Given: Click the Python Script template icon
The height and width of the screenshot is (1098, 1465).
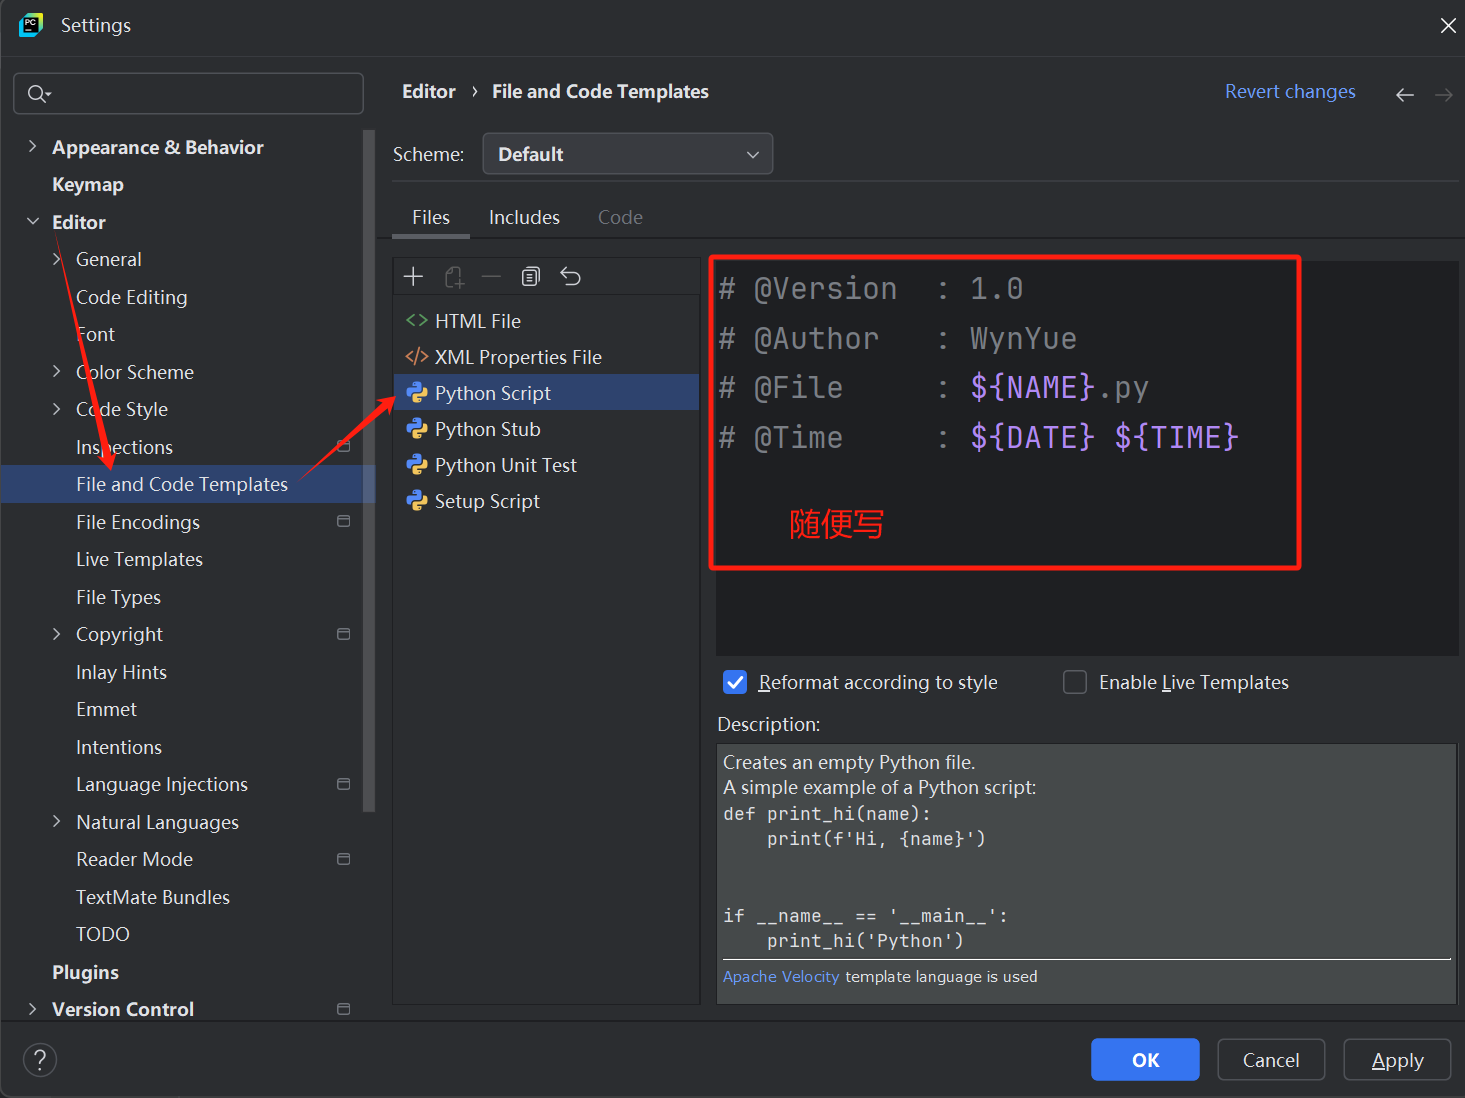Looking at the screenshot, I should (417, 393).
